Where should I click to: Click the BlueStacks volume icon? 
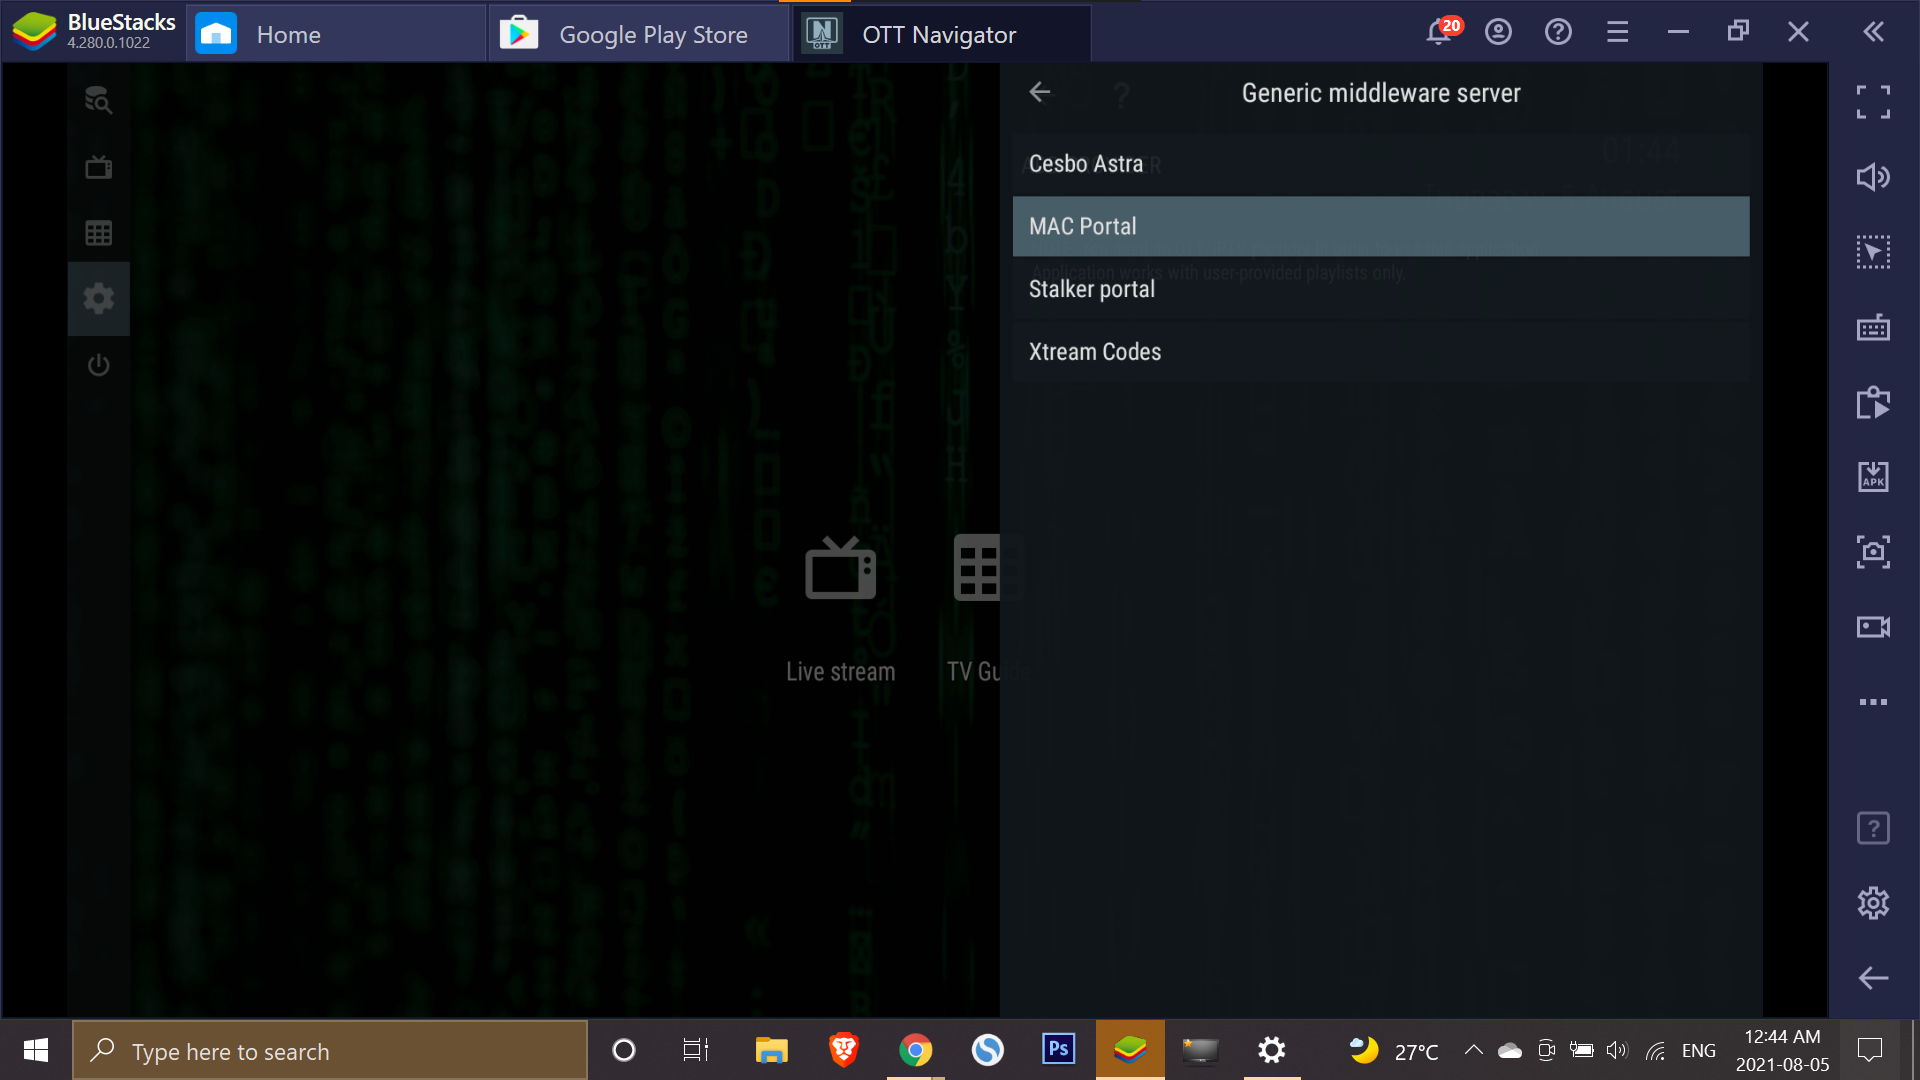point(1873,177)
